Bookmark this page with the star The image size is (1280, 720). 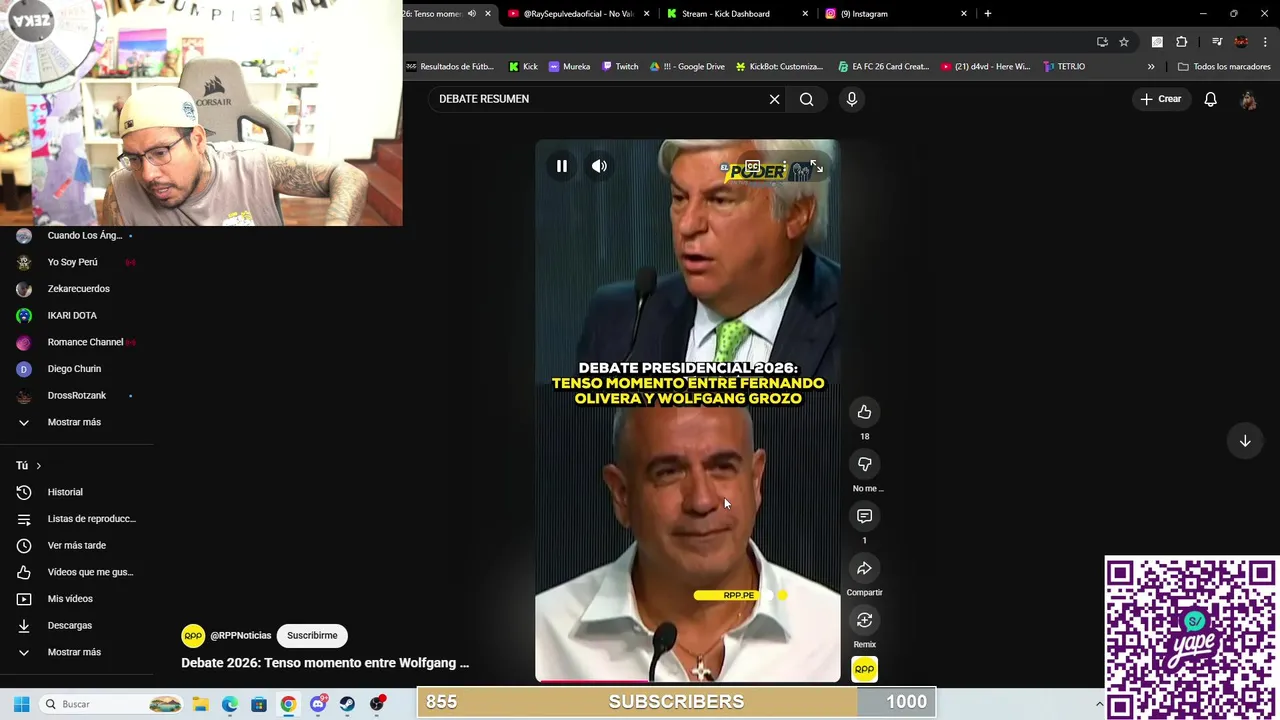point(1124,42)
